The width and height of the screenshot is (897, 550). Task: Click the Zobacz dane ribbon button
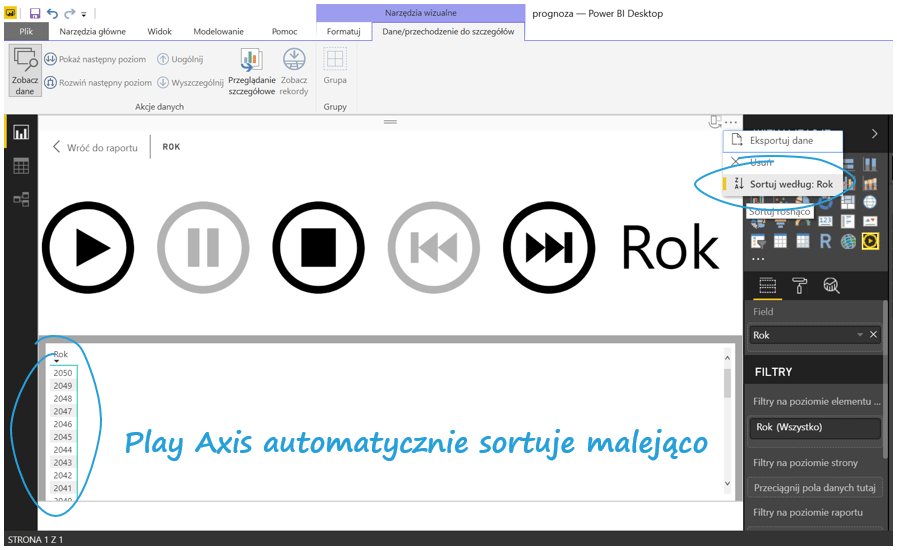[x=25, y=71]
